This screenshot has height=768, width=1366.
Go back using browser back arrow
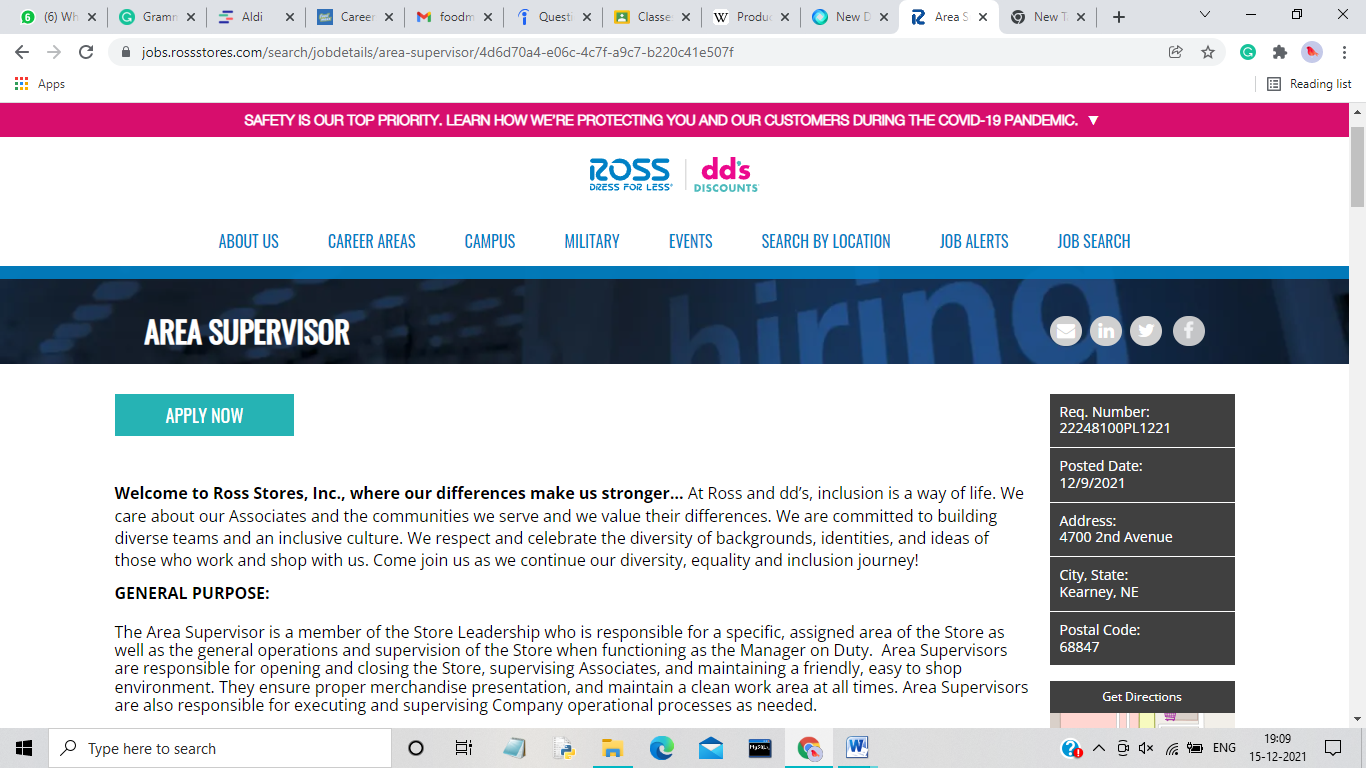[x=22, y=52]
